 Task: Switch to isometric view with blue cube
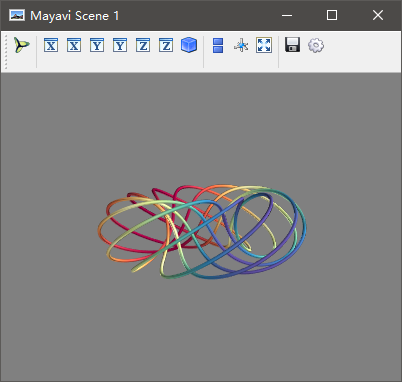[189, 45]
